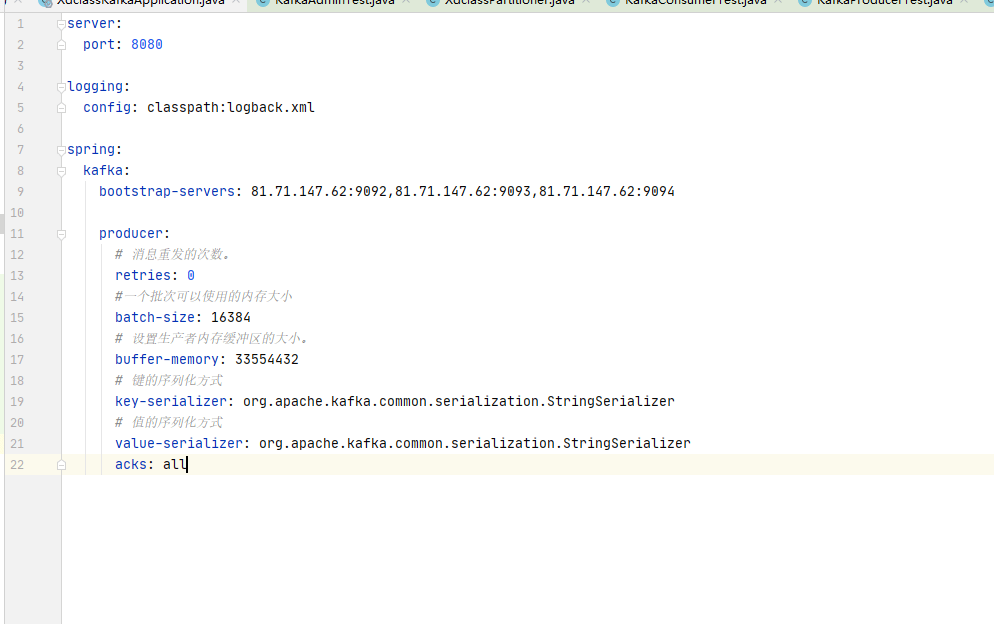Click the buffer-memory key
The image size is (994, 624).
click(x=167, y=359)
